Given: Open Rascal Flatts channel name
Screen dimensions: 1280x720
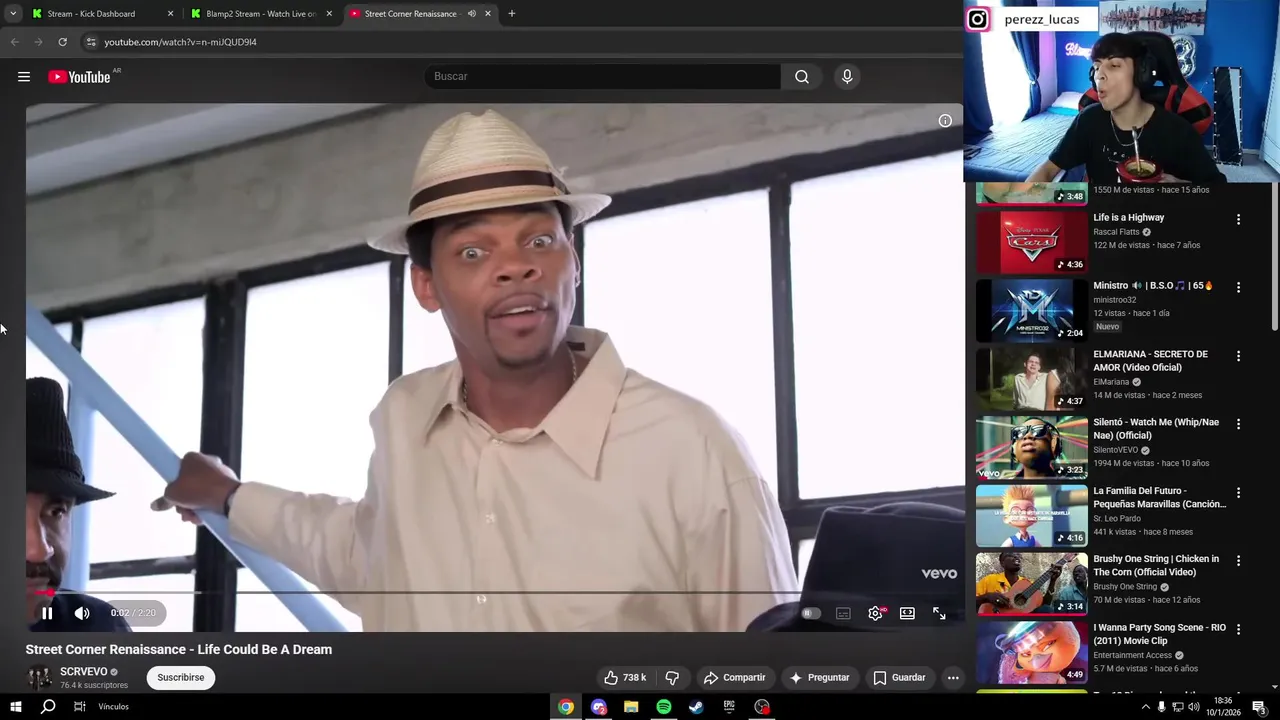Looking at the screenshot, I should point(1116,232).
